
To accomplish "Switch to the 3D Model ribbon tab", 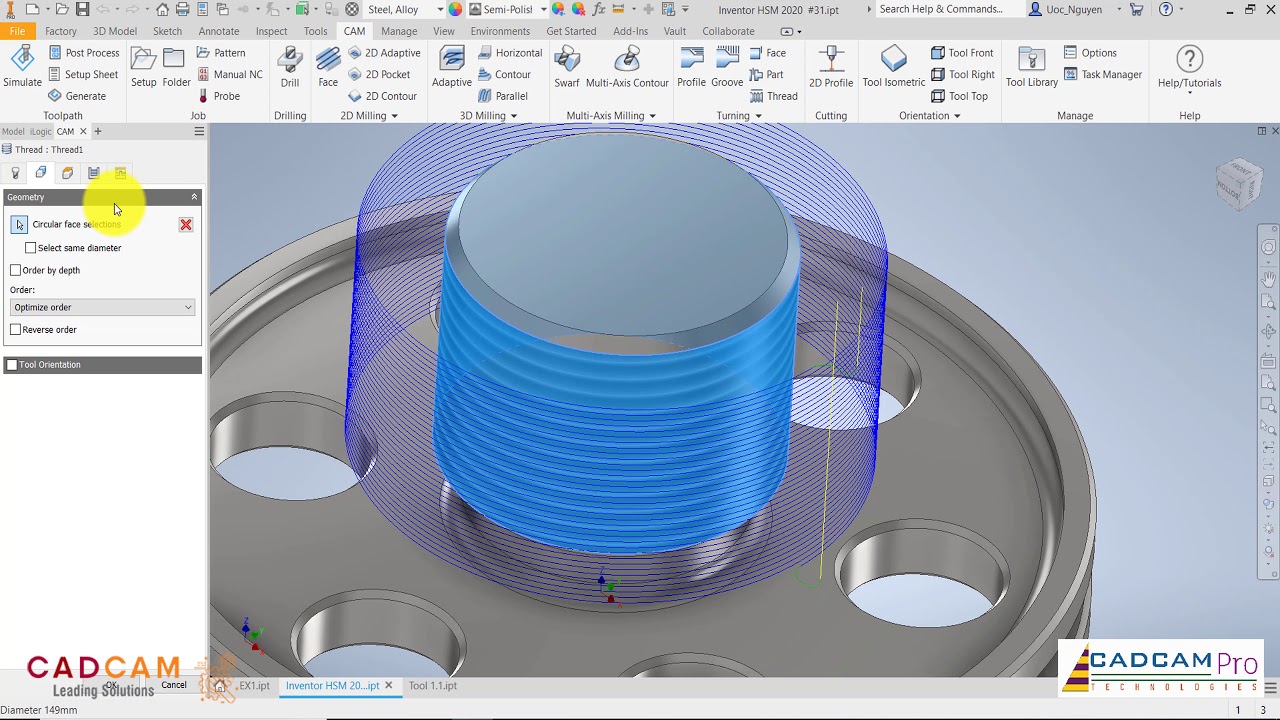I will tap(115, 31).
